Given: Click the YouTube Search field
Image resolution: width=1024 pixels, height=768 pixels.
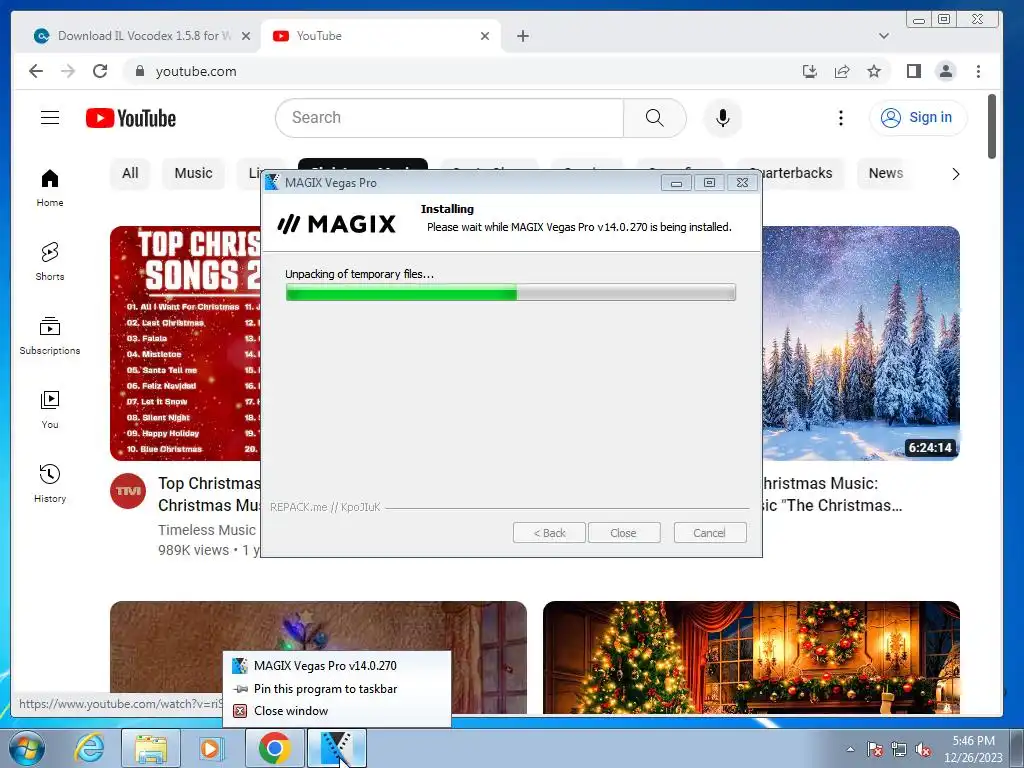Looking at the screenshot, I should tap(449, 118).
